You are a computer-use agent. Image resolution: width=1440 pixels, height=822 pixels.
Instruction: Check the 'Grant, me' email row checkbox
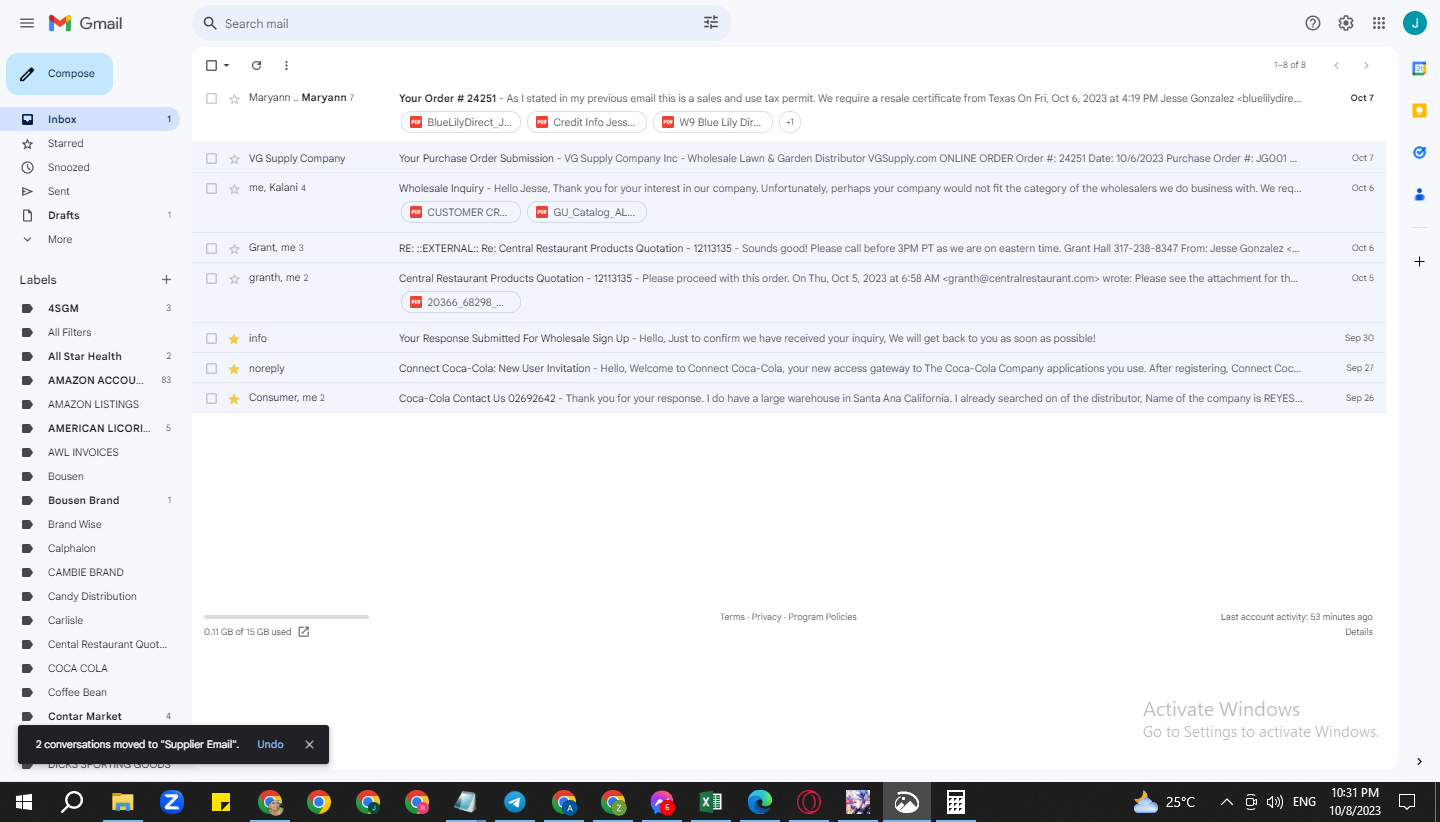pos(211,248)
